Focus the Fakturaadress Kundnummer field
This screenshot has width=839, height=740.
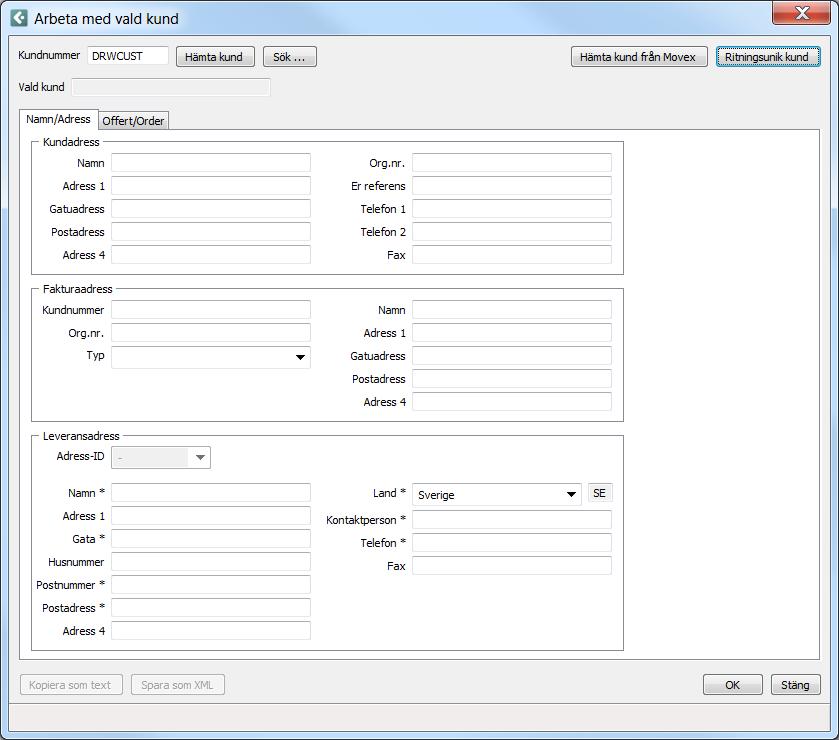211,310
